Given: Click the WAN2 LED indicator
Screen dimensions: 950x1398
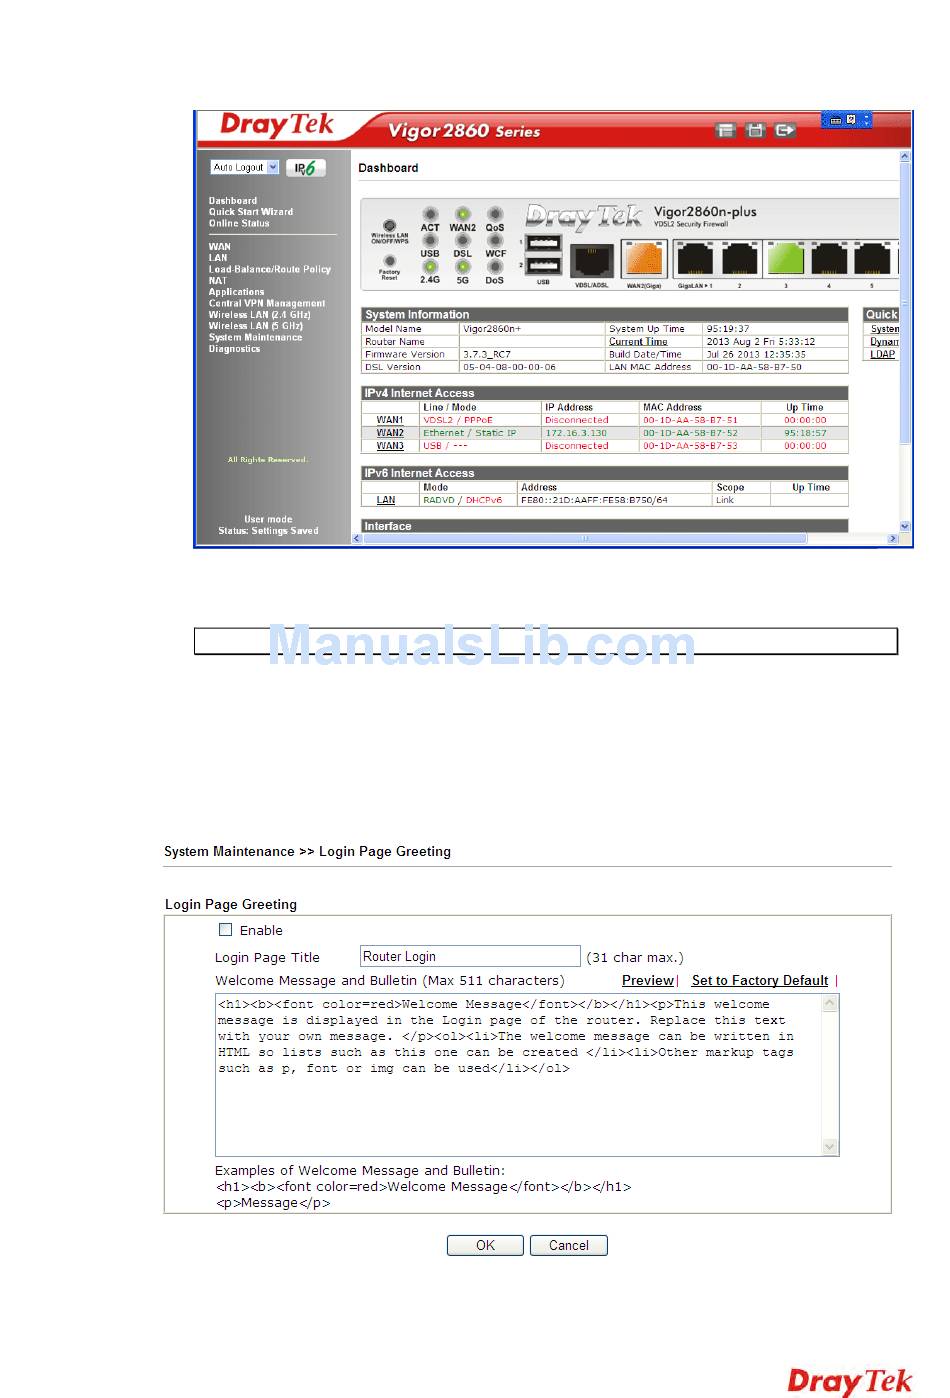Looking at the screenshot, I should point(462,214).
